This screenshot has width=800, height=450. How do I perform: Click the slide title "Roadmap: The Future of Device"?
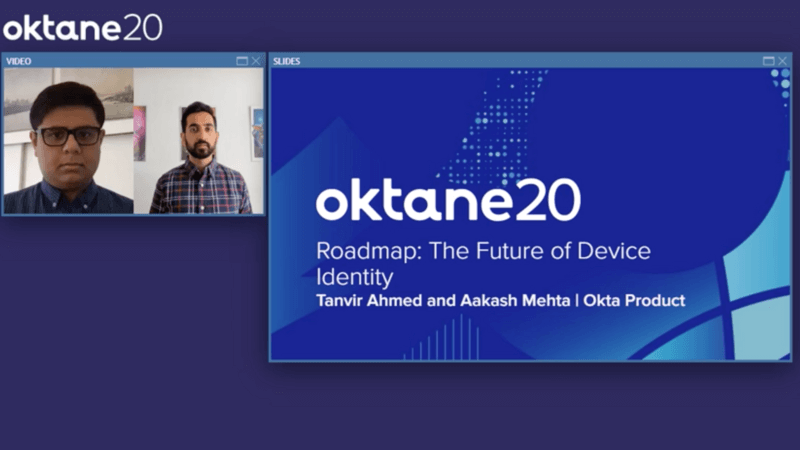[483, 250]
